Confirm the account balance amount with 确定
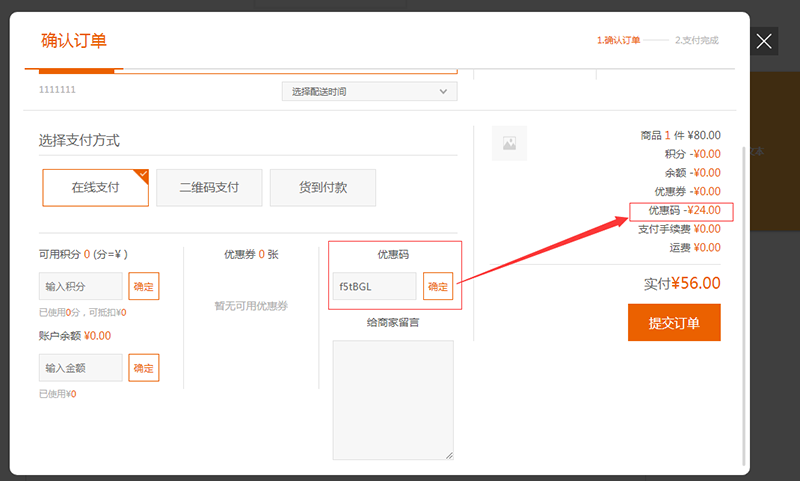Screen dimensions: 800x481 (x=143, y=368)
